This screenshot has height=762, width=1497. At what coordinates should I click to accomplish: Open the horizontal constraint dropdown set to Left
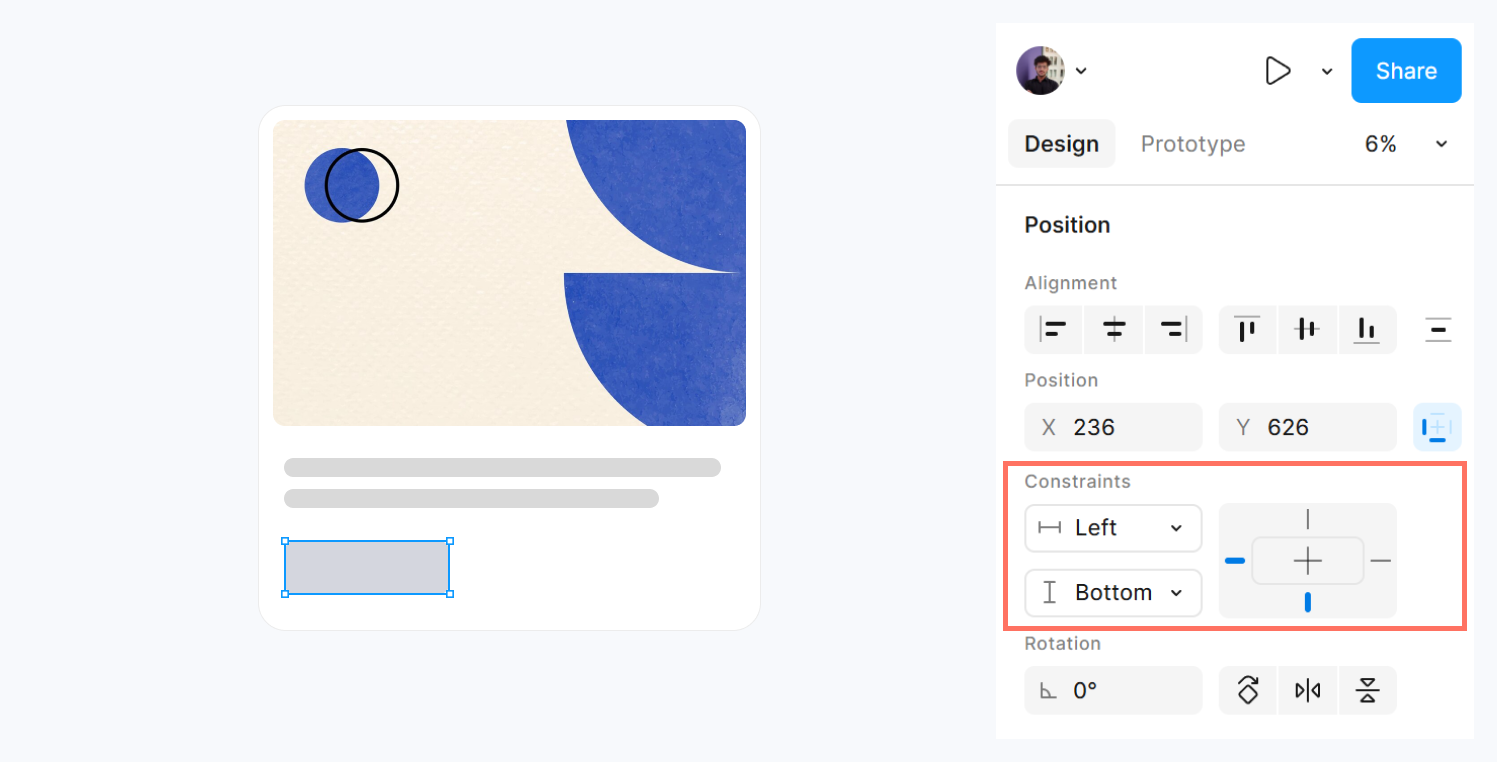tap(1113, 528)
